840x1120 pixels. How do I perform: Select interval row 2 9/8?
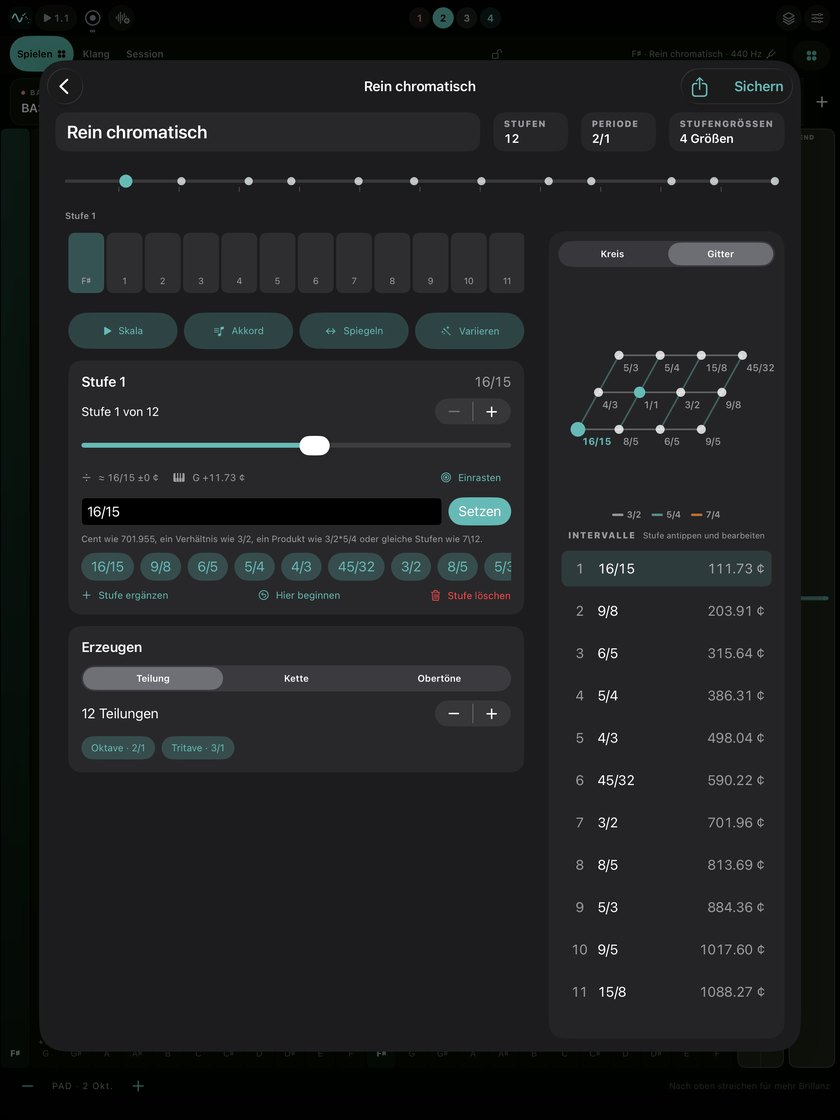[x=666, y=611]
